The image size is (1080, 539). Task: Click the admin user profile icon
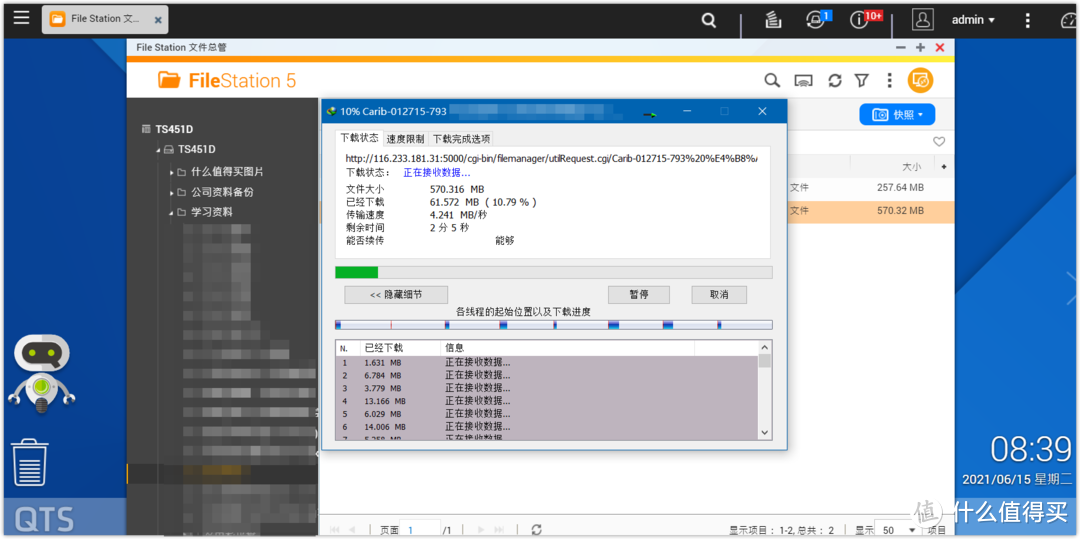[x=922, y=20]
